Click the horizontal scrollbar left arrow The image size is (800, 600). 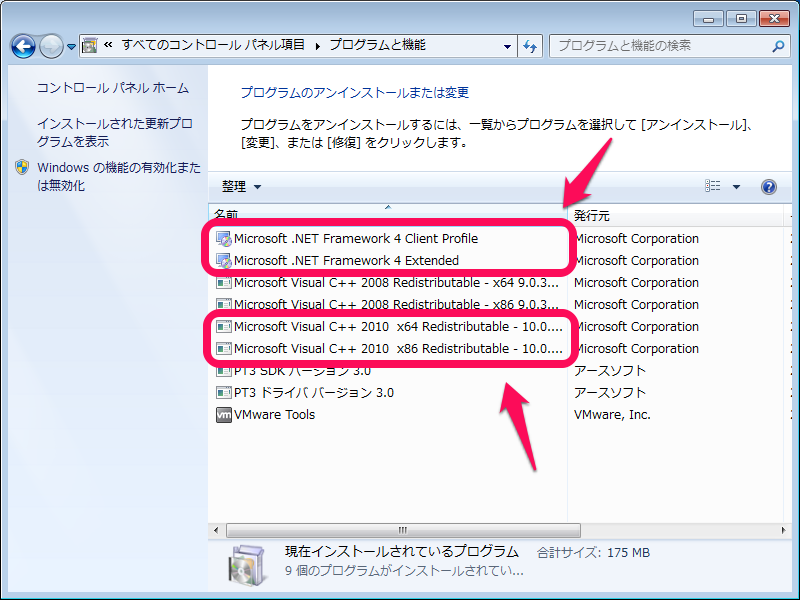pyautogui.click(x=216, y=530)
